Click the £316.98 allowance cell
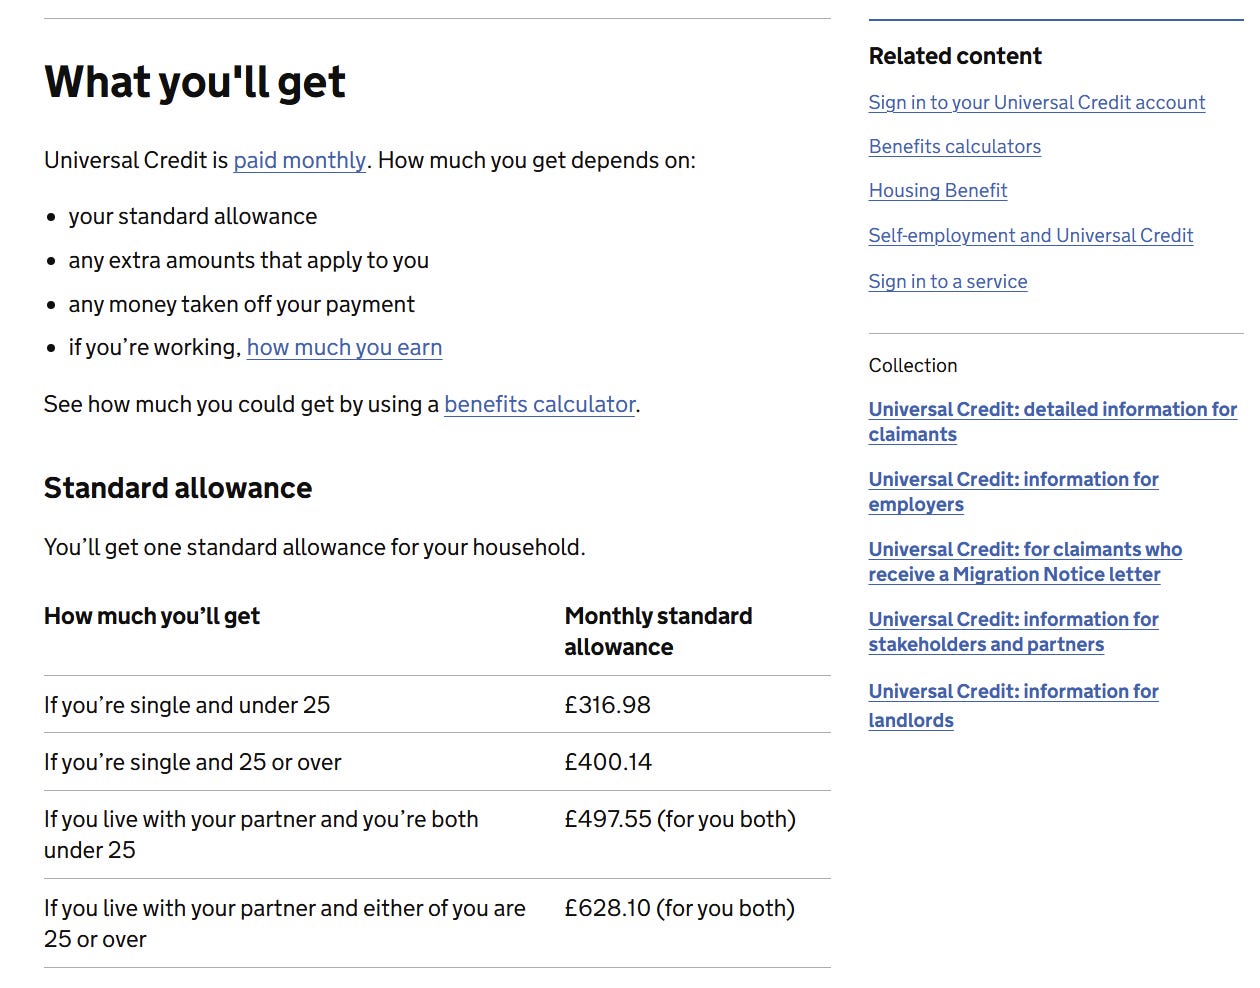This screenshot has height=988, width=1260. [x=607, y=705]
